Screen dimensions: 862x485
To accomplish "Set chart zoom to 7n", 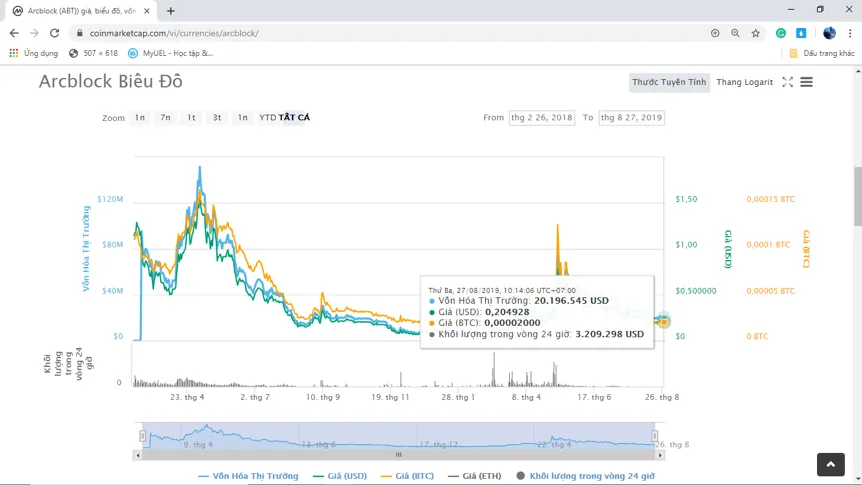I will pos(165,117).
